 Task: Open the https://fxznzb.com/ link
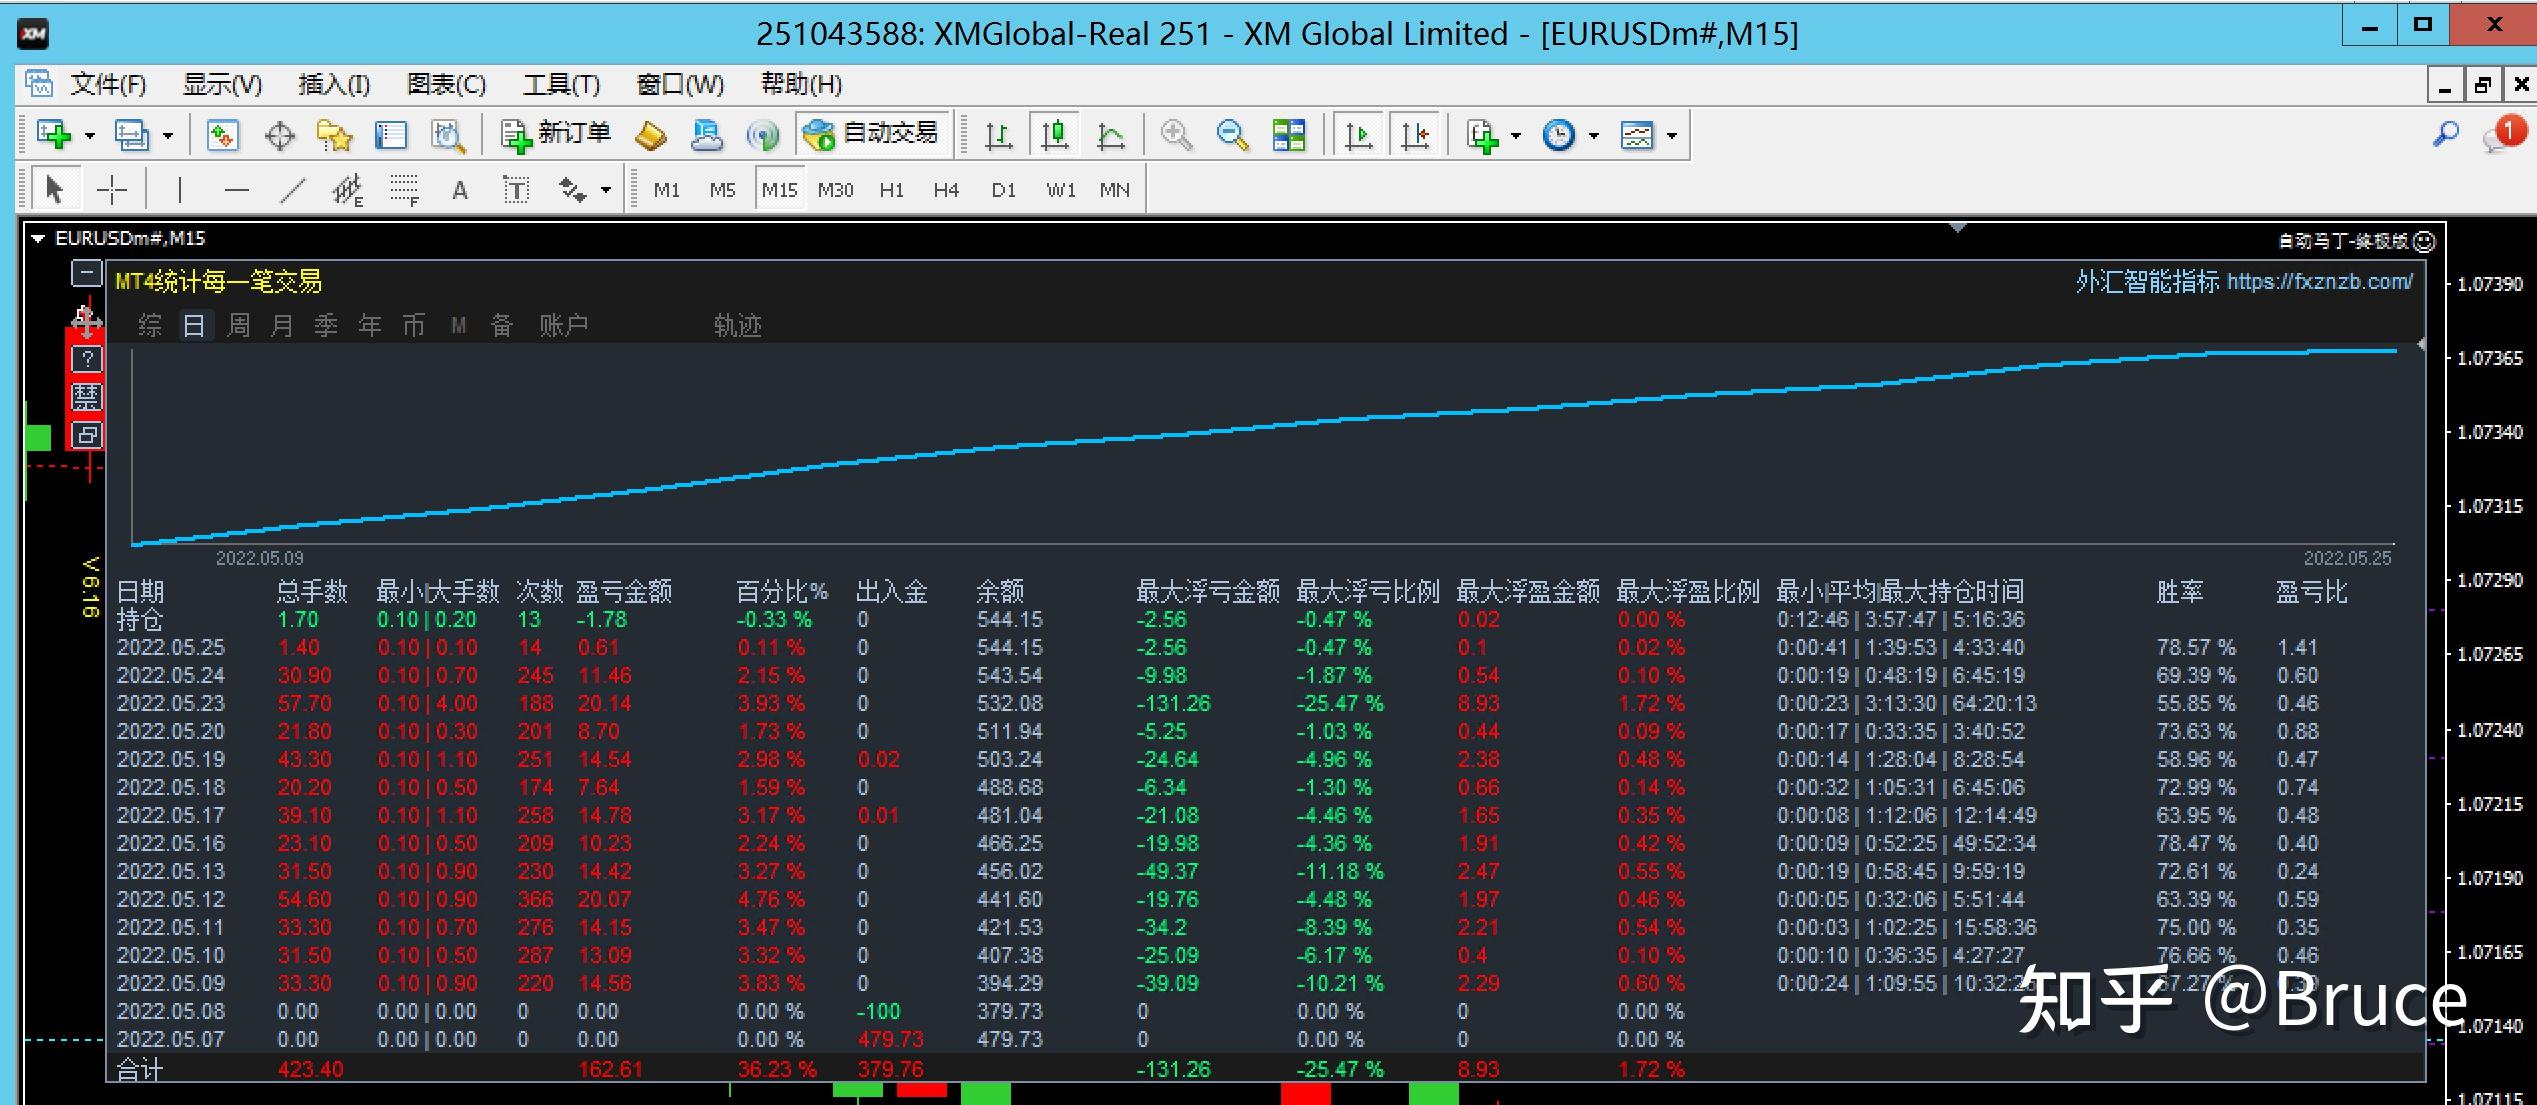click(x=2319, y=282)
